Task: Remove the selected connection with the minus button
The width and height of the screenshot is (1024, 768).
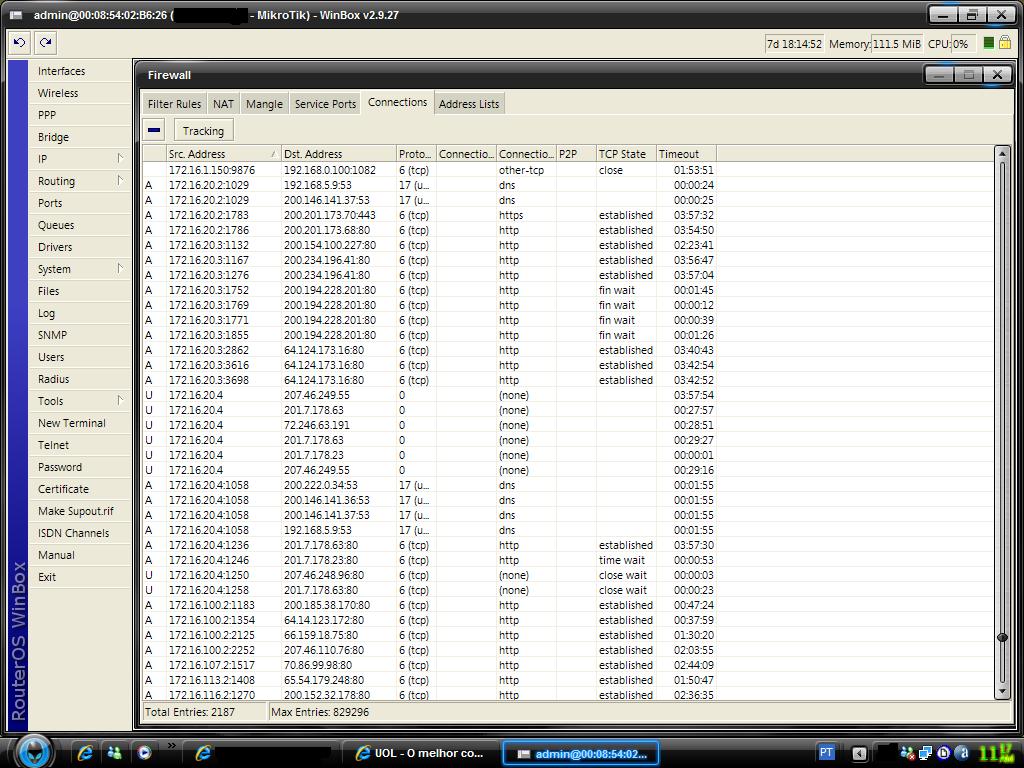Action: click(154, 130)
